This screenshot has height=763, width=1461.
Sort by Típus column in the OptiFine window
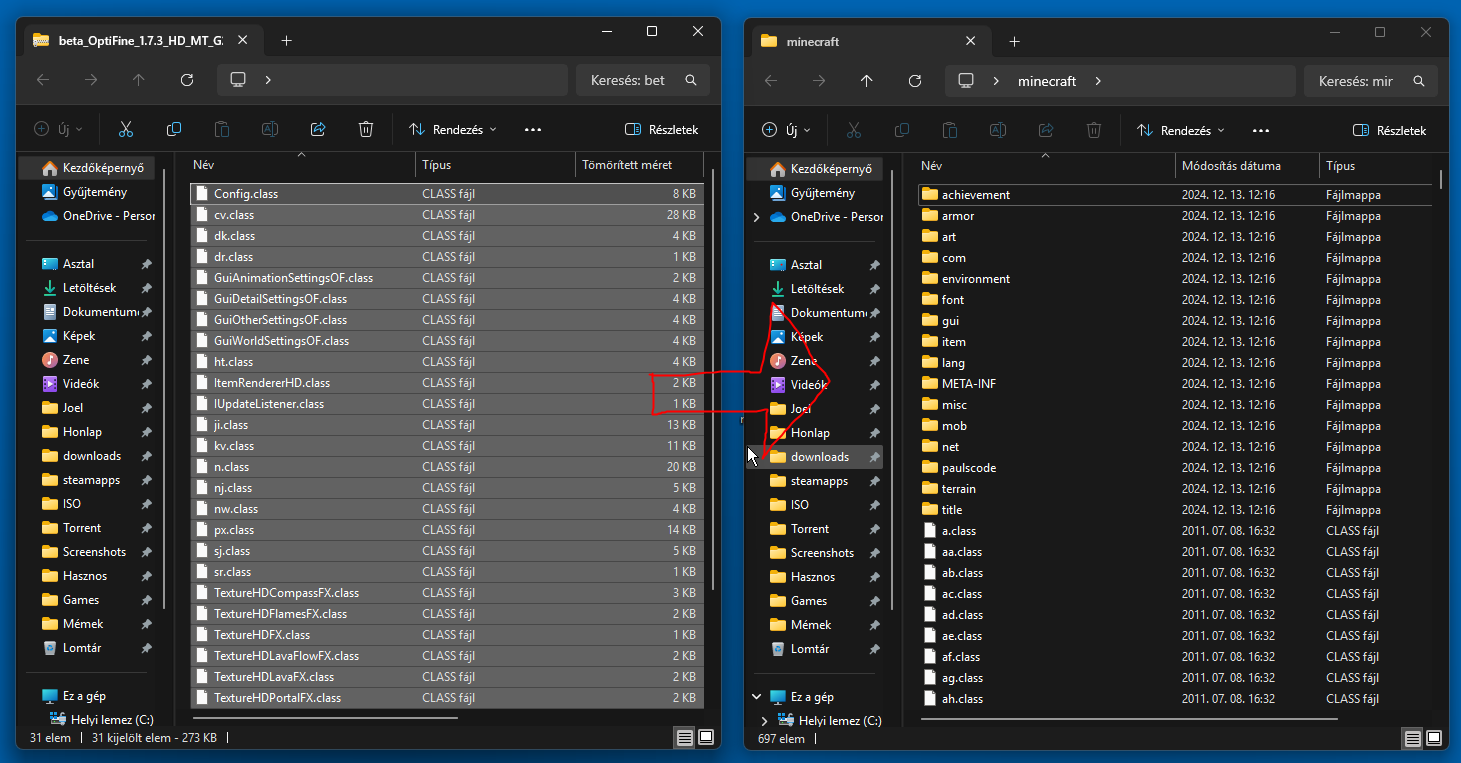496,165
